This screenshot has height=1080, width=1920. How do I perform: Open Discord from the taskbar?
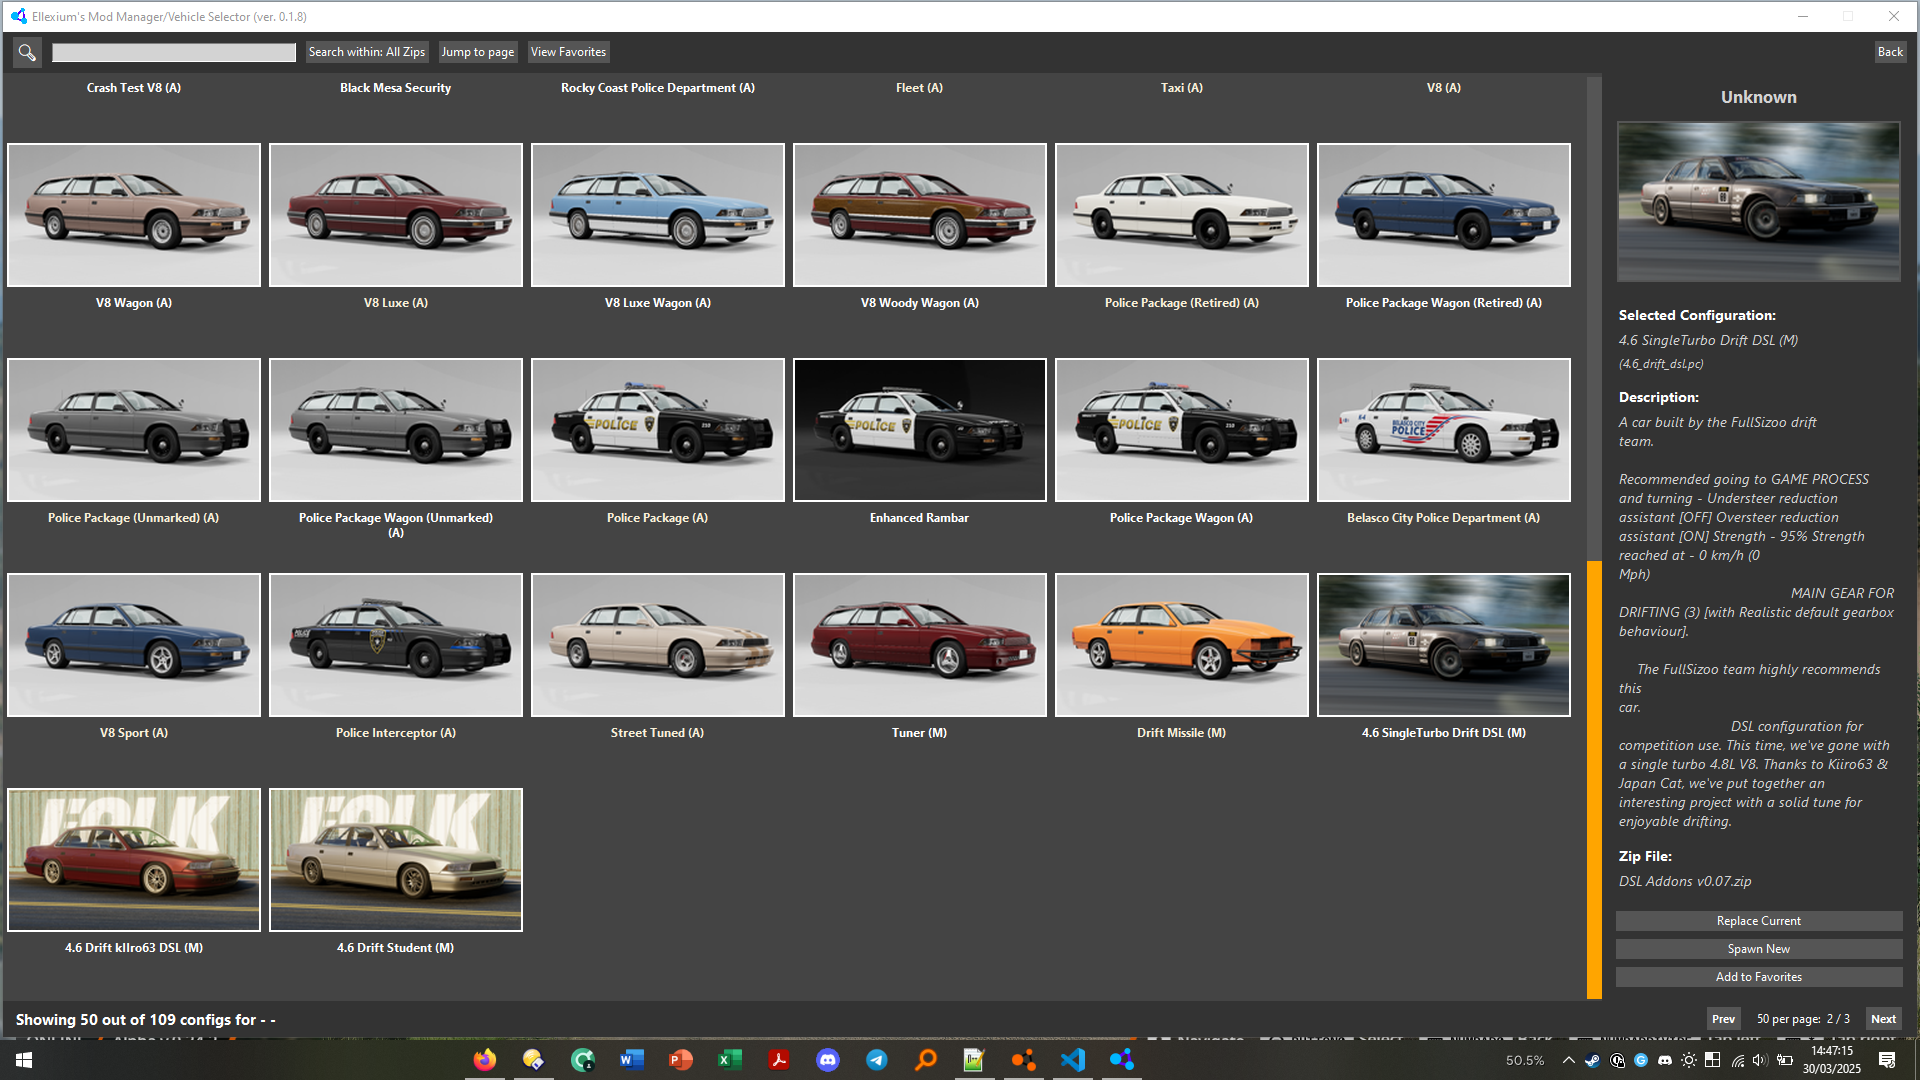[828, 1060]
